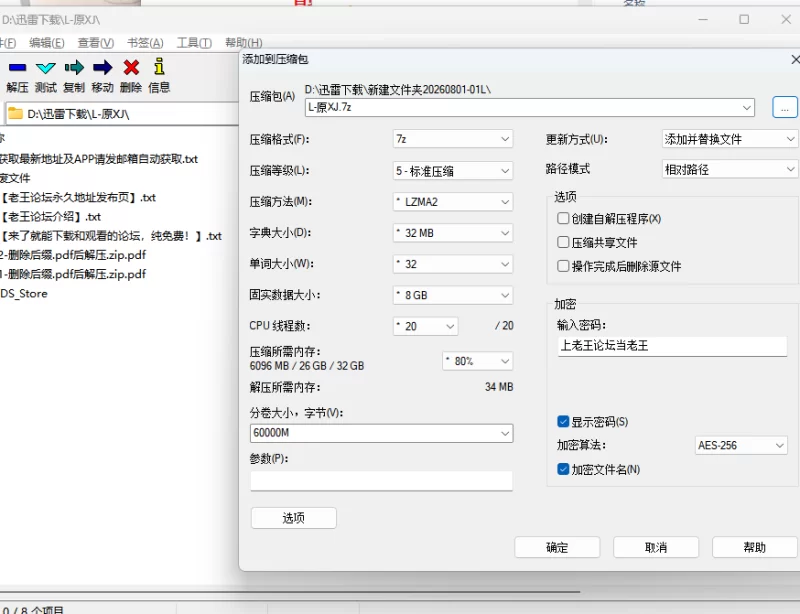
Task: Open the 查看(V) menu
Action: (95, 43)
